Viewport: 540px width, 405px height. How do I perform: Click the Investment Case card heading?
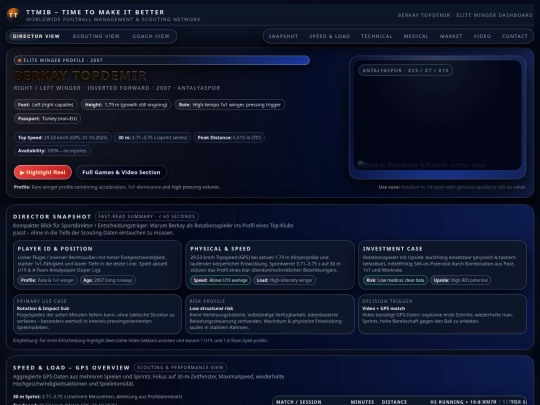(x=393, y=249)
